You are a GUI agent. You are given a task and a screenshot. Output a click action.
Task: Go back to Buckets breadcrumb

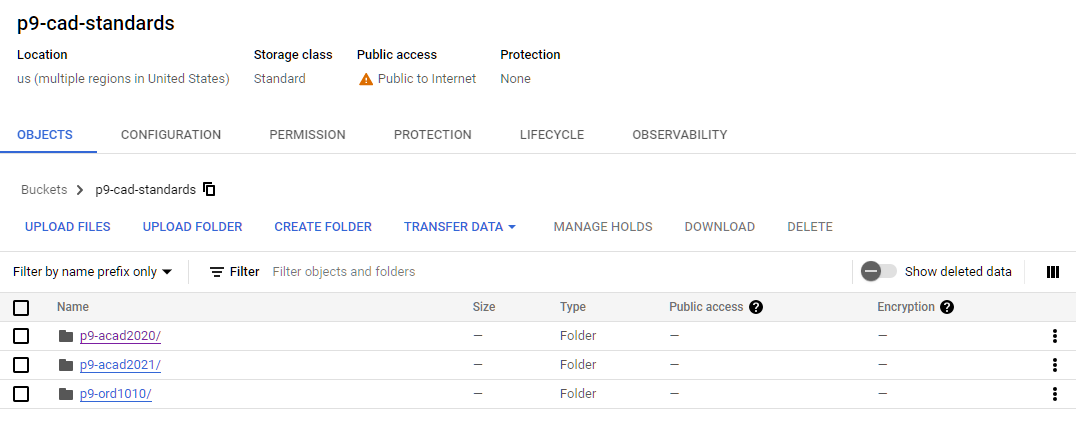44,189
